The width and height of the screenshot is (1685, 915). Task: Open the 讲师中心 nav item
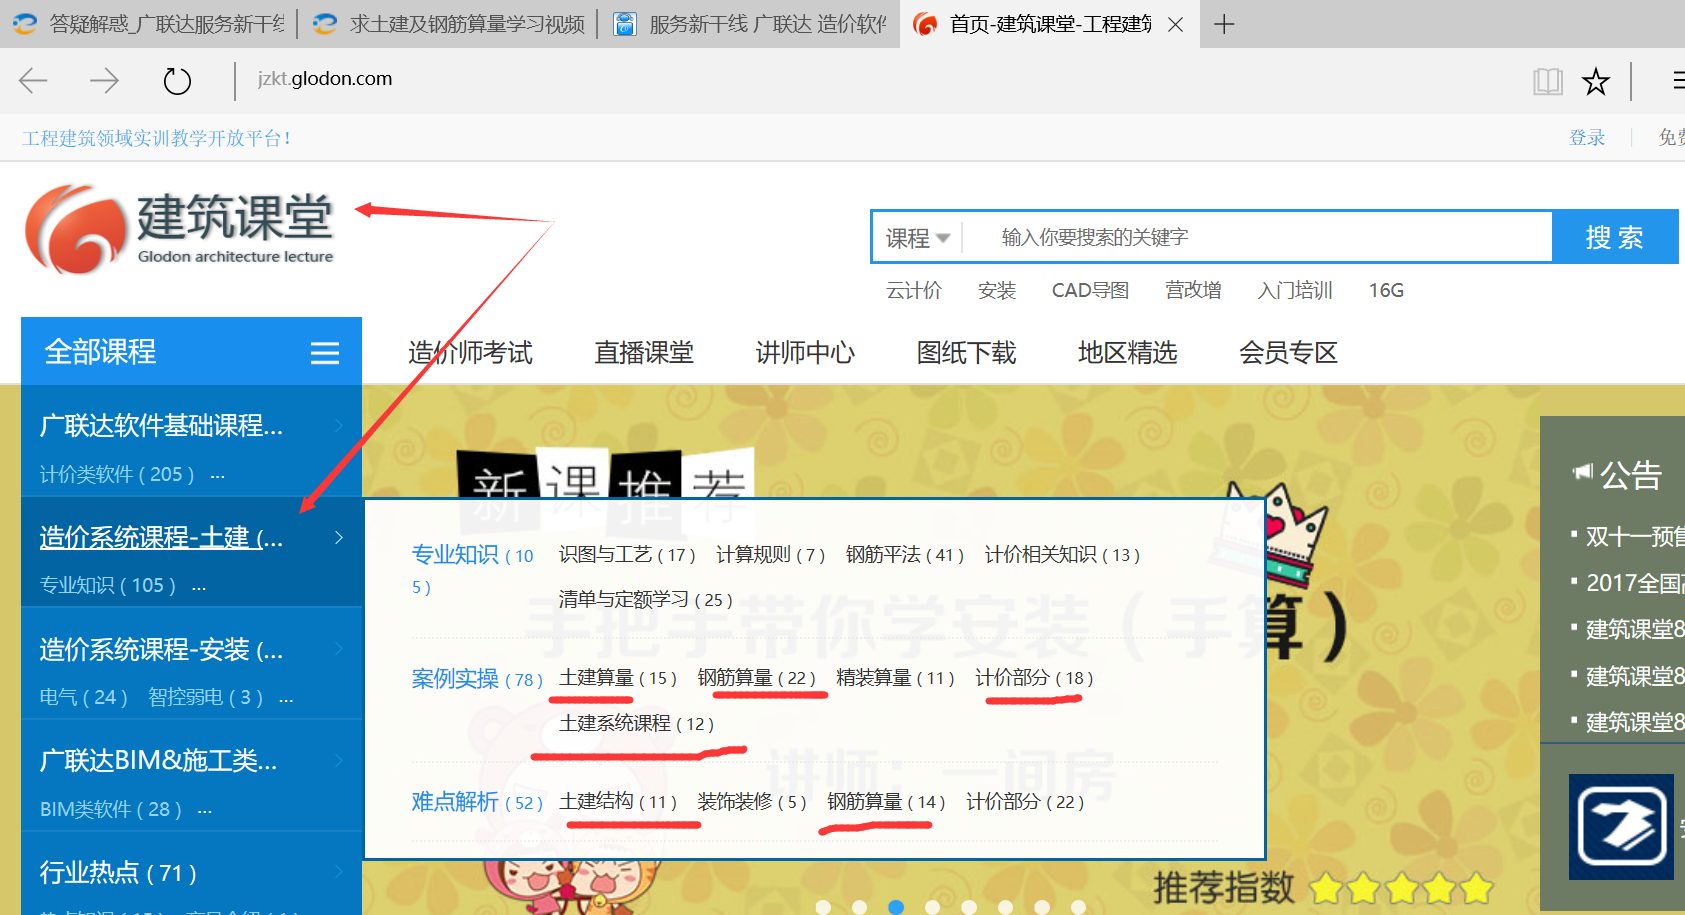click(x=805, y=353)
